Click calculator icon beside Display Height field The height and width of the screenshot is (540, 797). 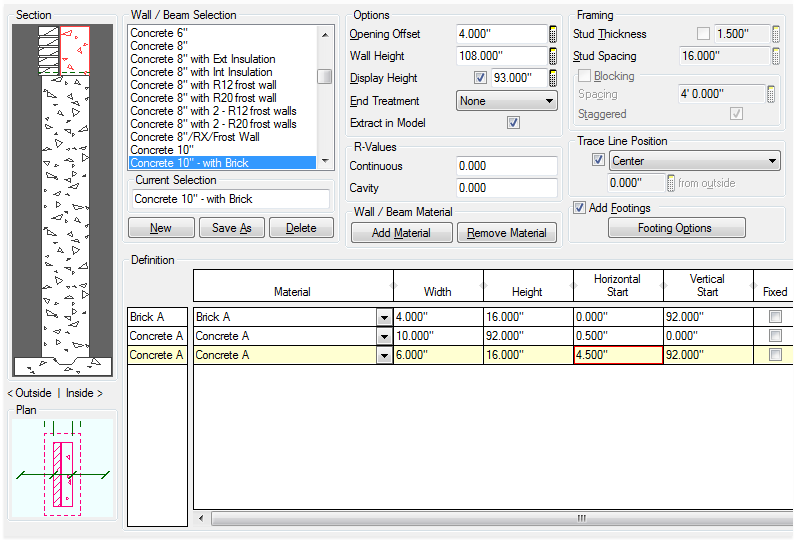pos(553,78)
